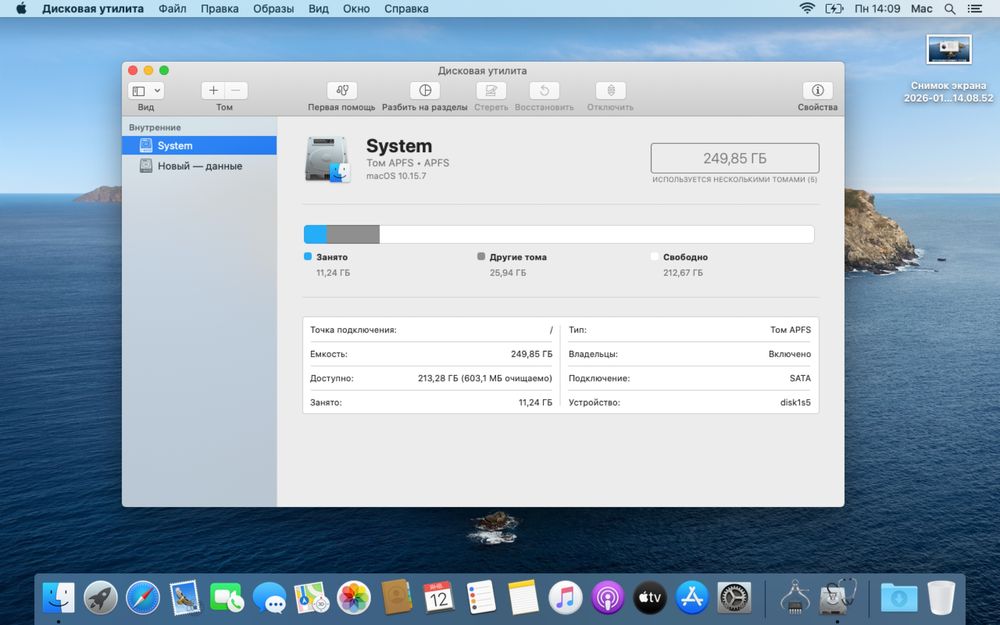
Task: Open Messages from the Dock
Action: pos(269,598)
